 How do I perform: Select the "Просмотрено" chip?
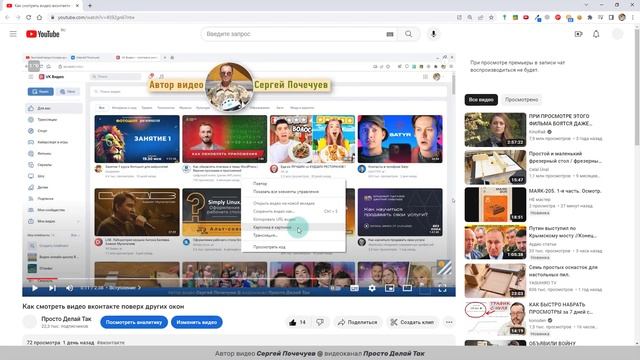point(521,100)
